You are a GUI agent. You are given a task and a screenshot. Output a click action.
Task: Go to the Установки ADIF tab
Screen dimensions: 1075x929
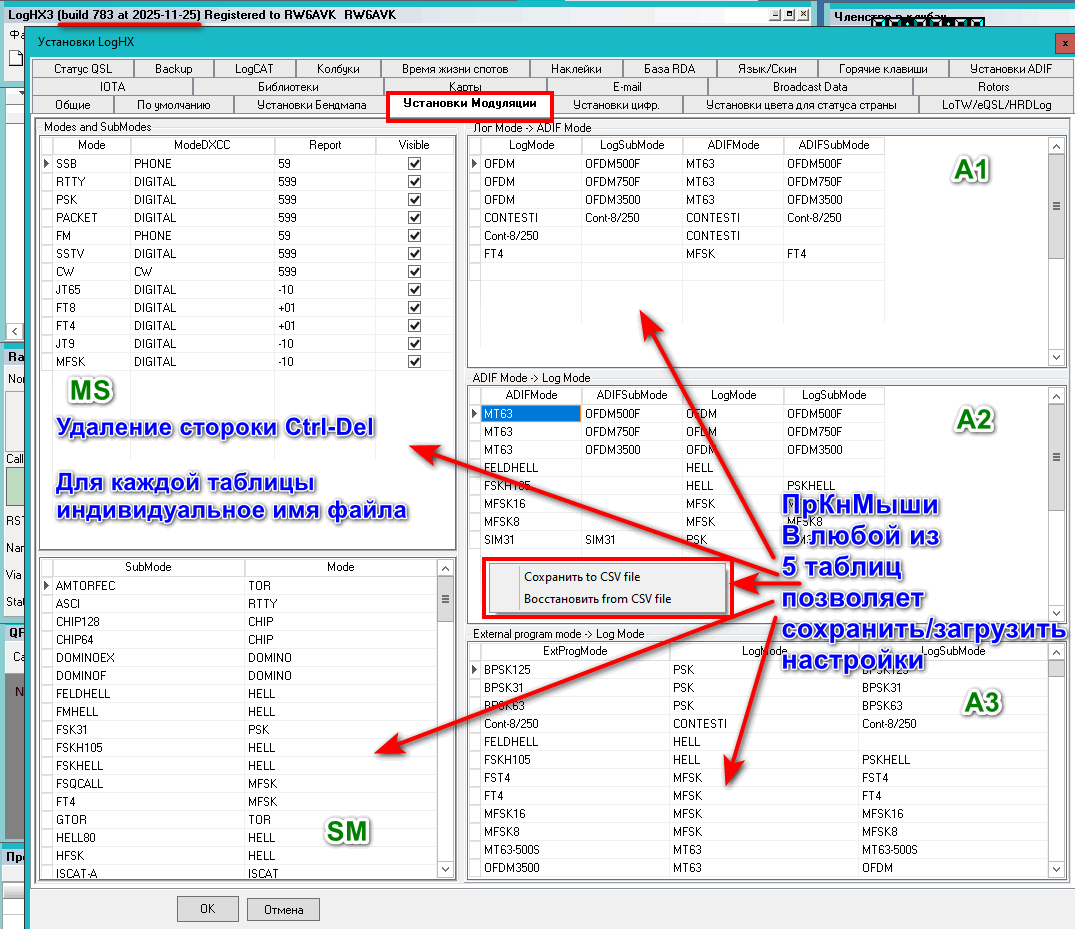pos(1011,69)
